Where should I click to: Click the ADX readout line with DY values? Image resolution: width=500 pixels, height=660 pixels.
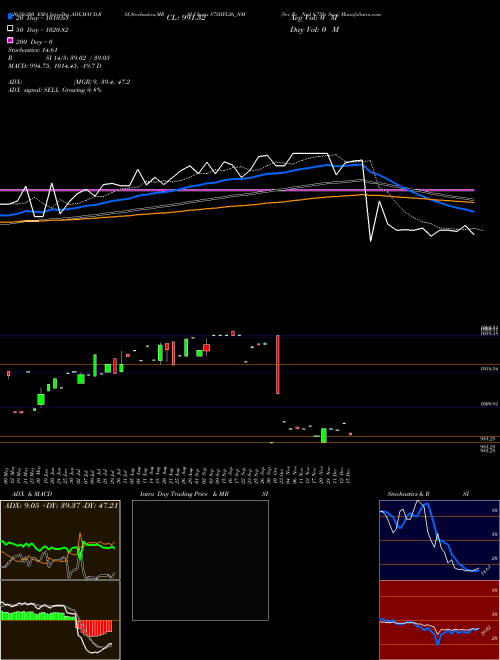(x=61, y=505)
